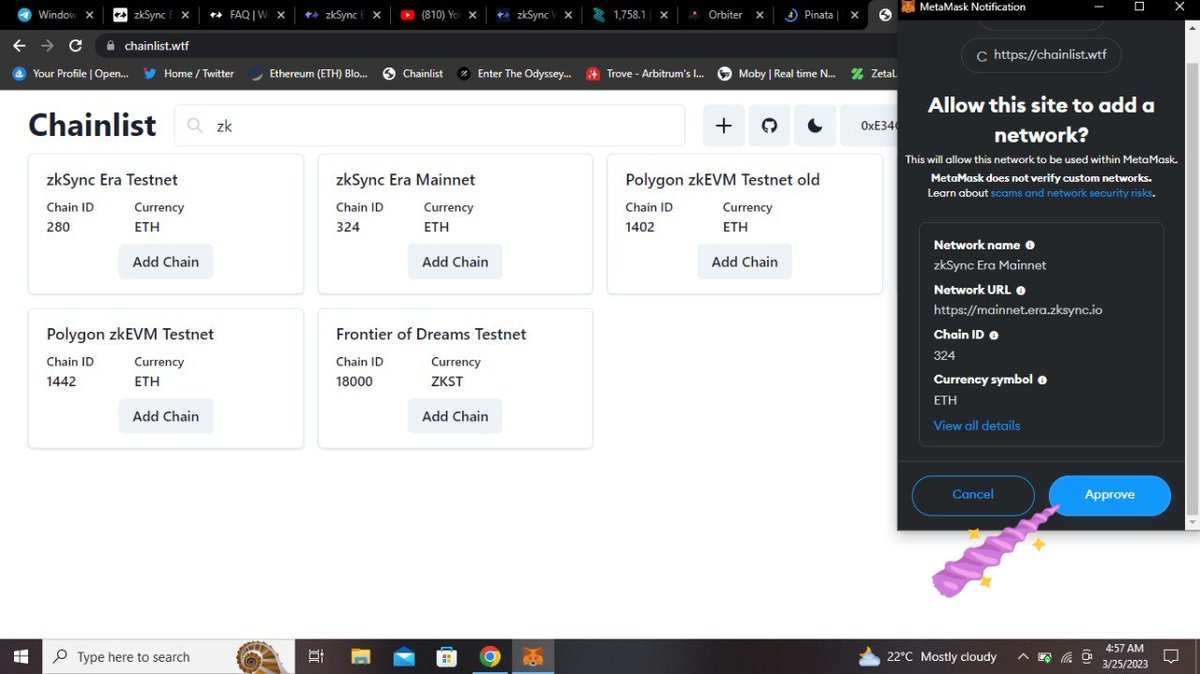
Task: Show hidden system tray icons
Action: point(1022,656)
